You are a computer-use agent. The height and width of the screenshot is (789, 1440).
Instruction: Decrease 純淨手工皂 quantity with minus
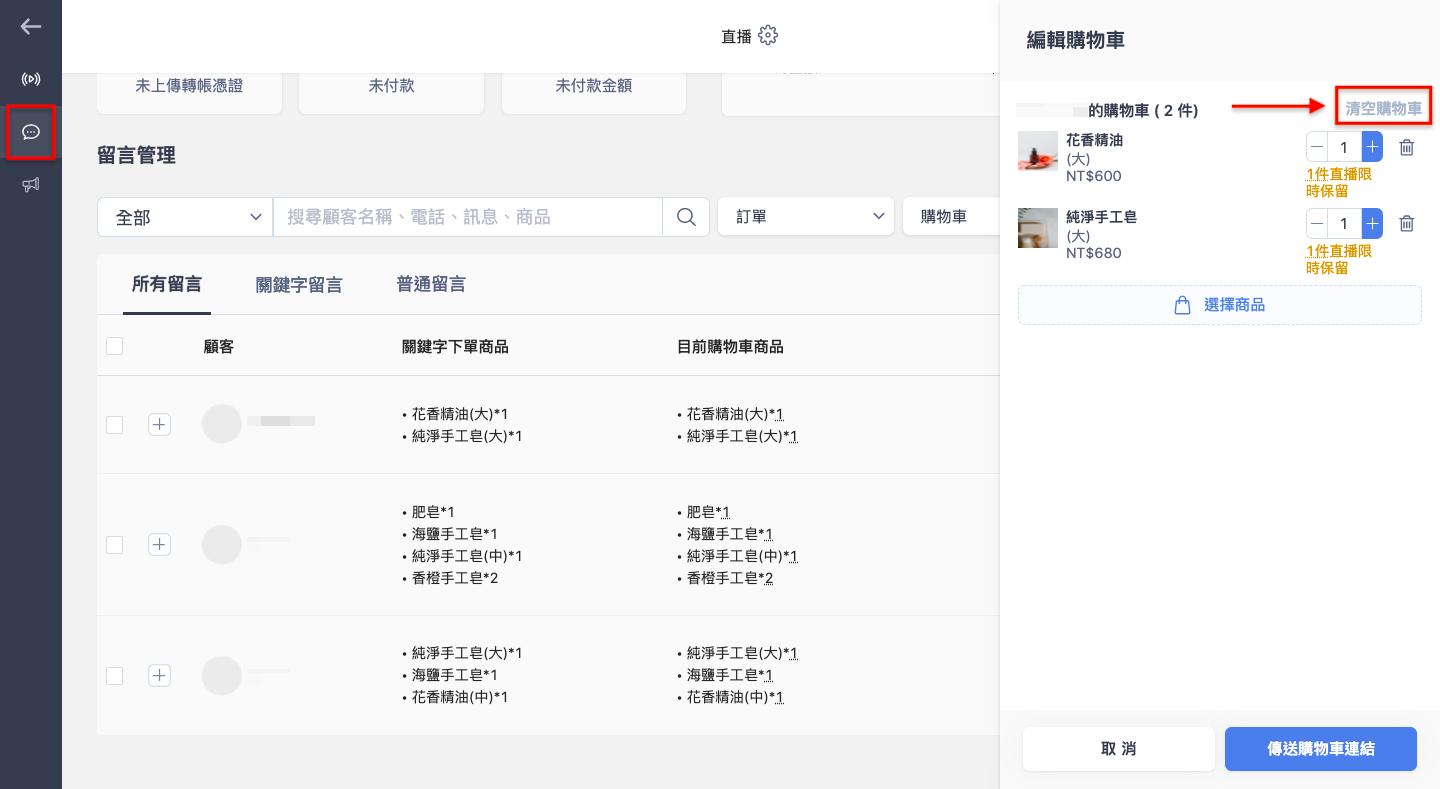point(1317,224)
